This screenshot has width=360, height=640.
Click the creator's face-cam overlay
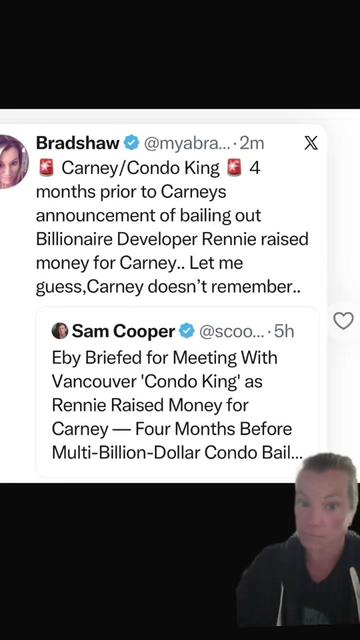click(298, 539)
